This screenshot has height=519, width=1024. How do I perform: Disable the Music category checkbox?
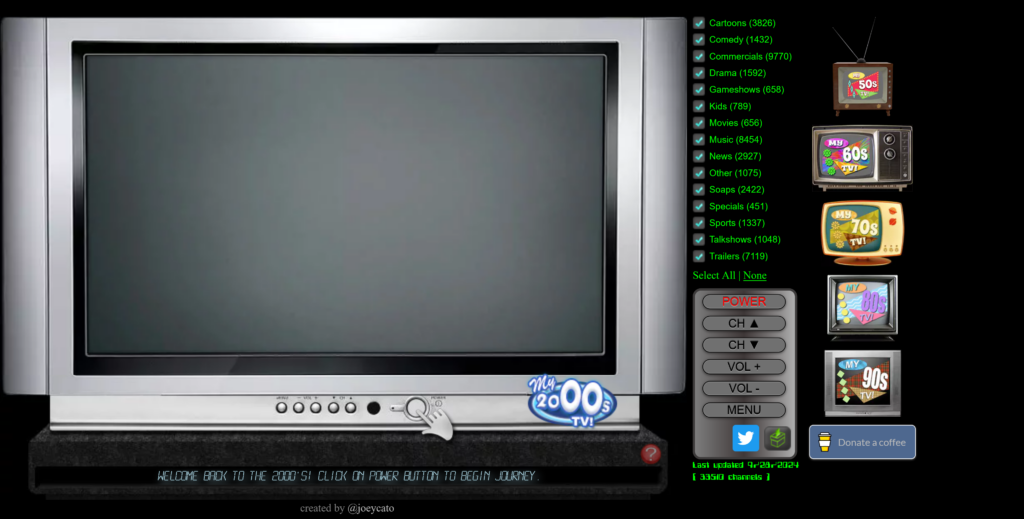[x=699, y=140]
